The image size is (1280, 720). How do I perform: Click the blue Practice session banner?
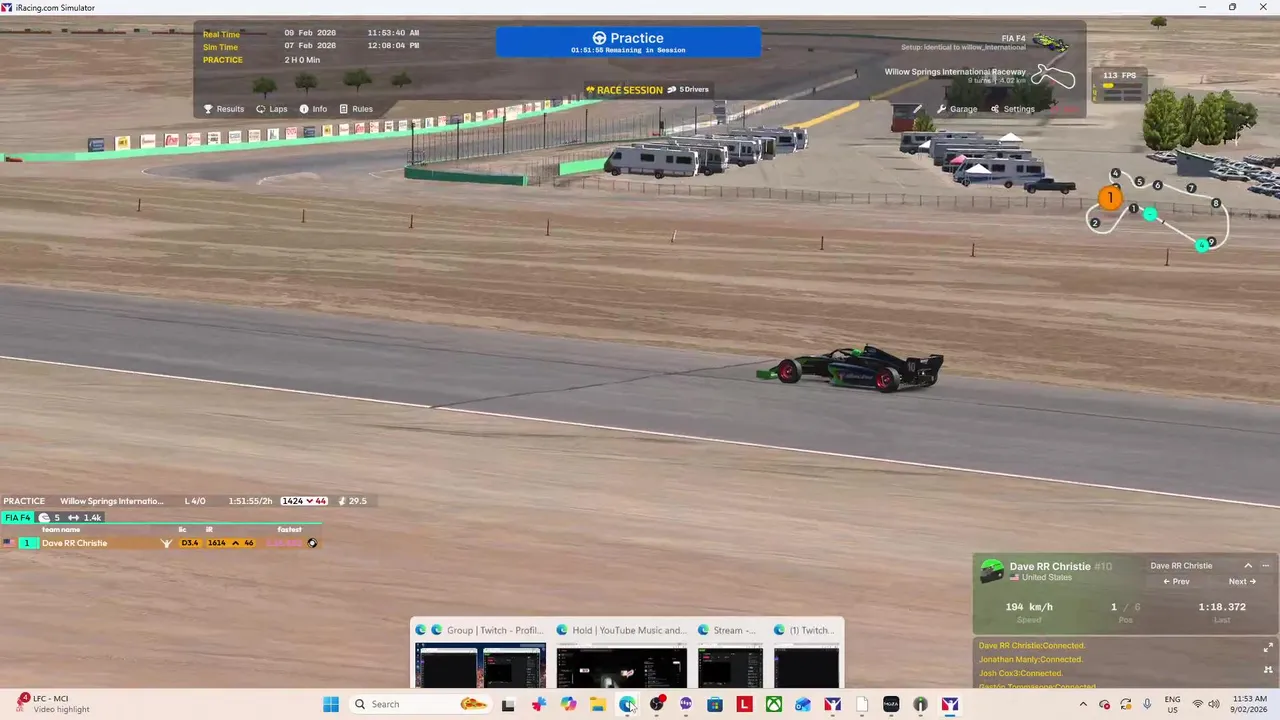click(628, 42)
